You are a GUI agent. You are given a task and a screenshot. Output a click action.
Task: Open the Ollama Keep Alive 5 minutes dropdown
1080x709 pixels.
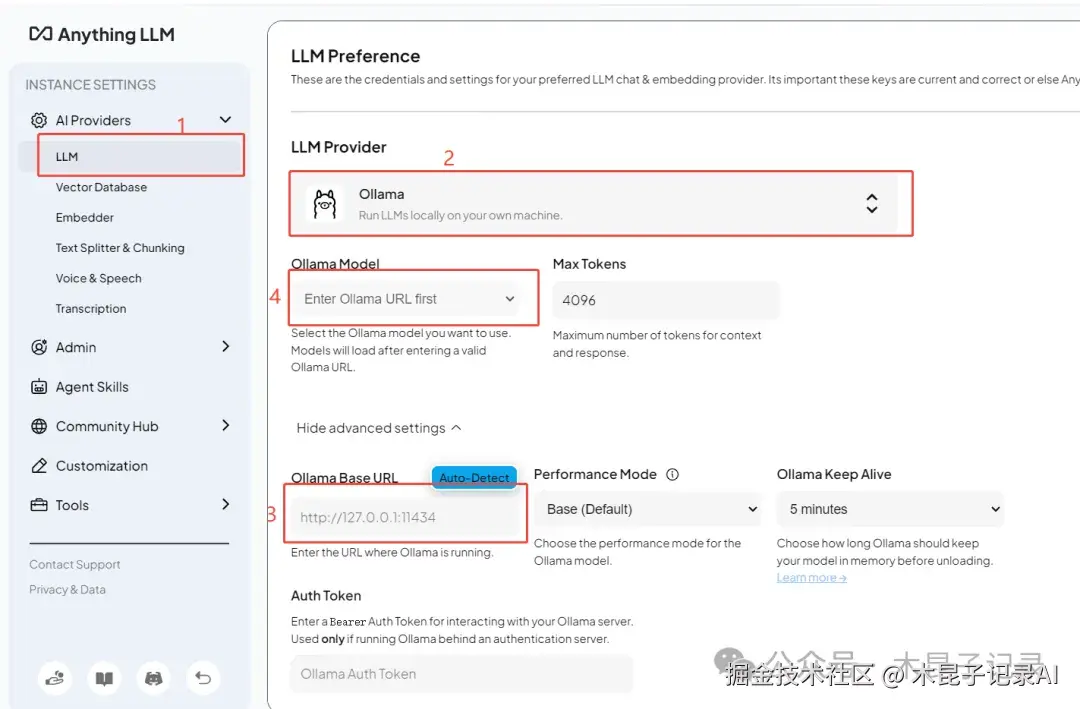(890, 509)
